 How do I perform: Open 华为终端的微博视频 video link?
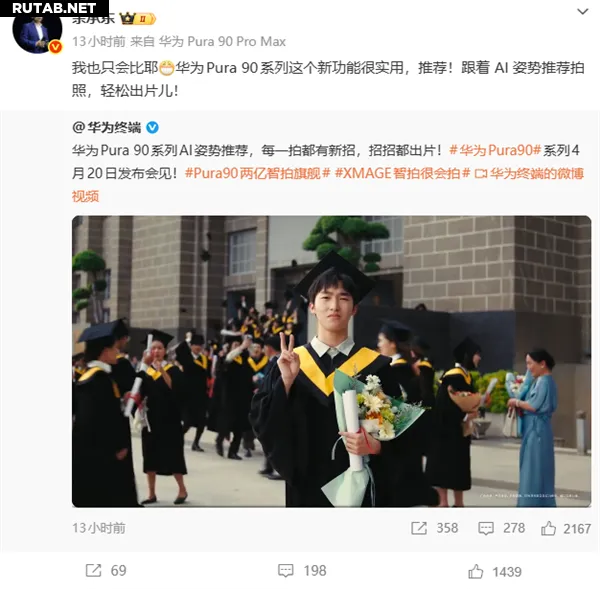tap(328, 184)
